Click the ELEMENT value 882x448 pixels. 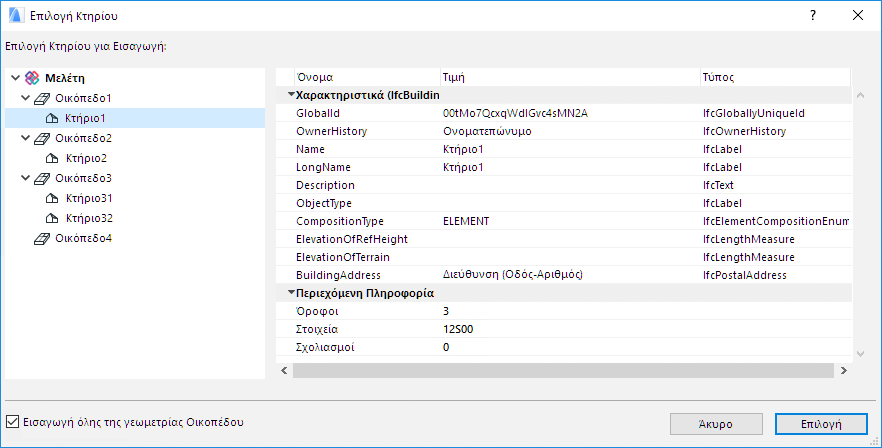click(x=466, y=221)
